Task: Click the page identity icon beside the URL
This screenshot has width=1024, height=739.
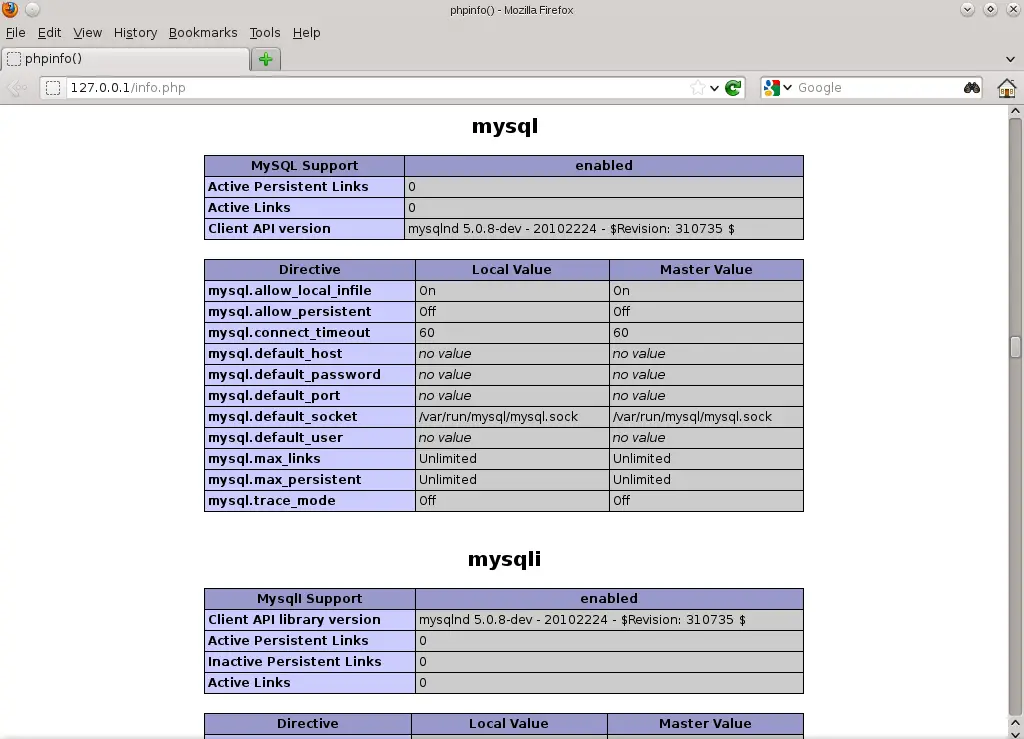Action: tap(54, 88)
